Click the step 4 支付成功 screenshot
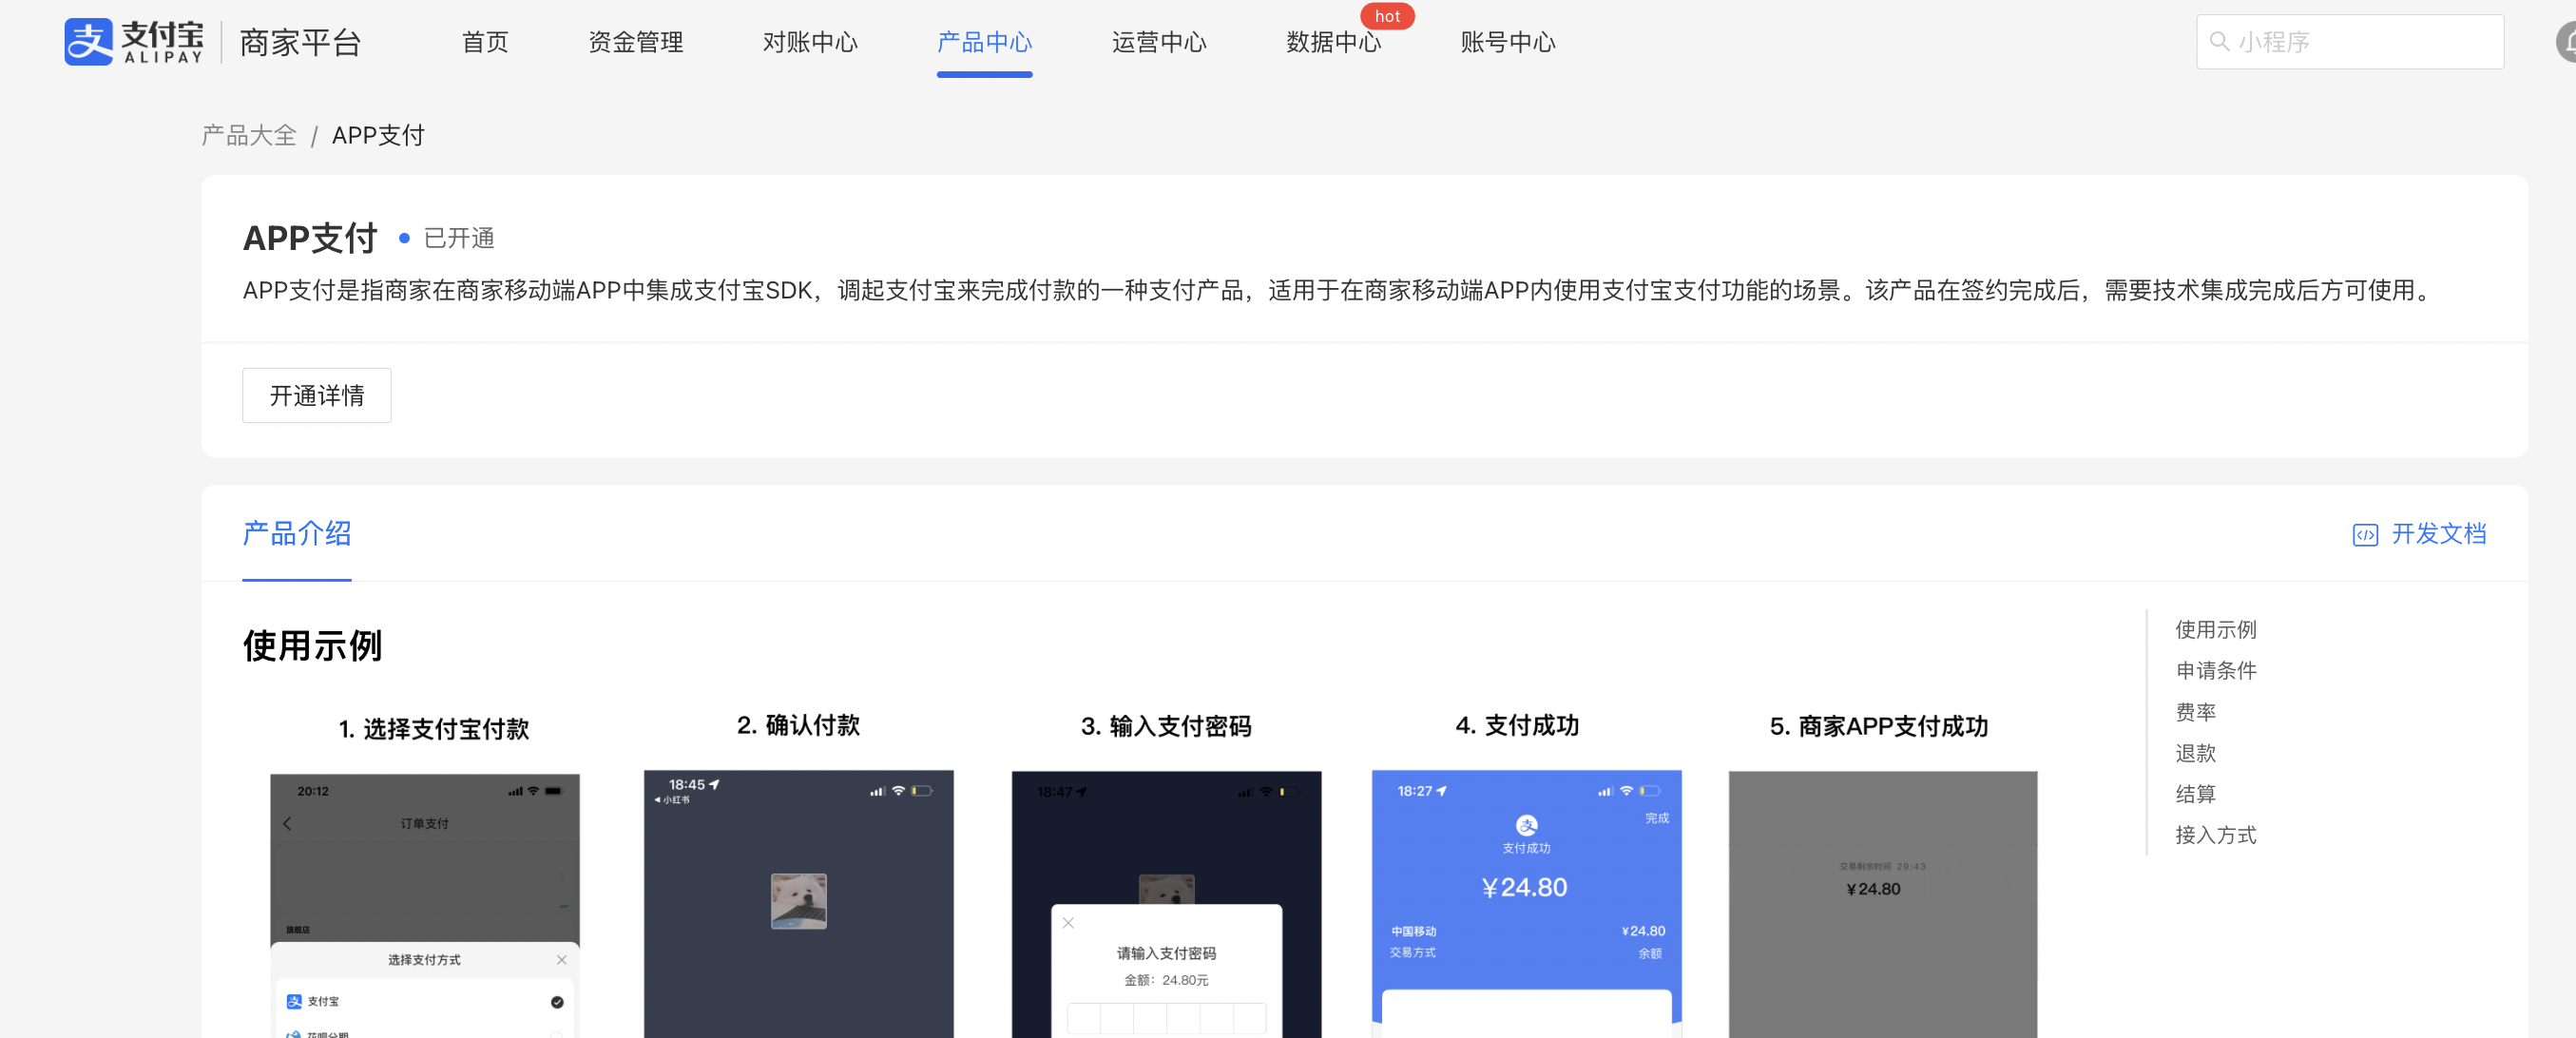Image resolution: width=2576 pixels, height=1038 pixels. click(1526, 904)
